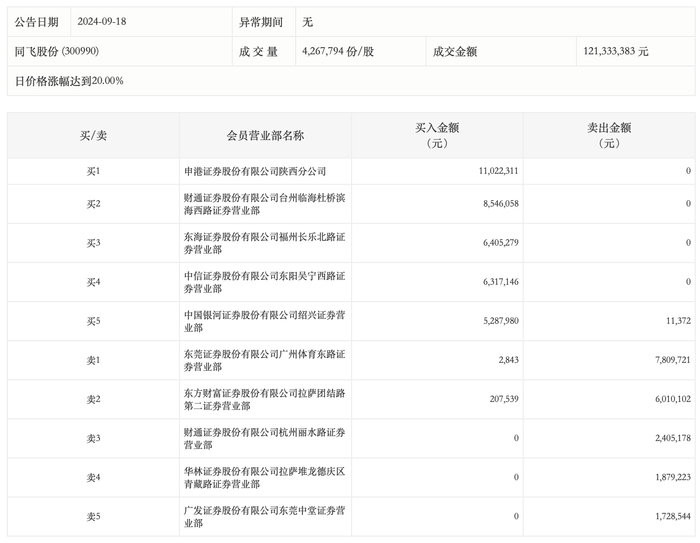Click 申港证券股份有限公司陕西分公司
Viewport: 700px width, 543px height.
click(255, 171)
